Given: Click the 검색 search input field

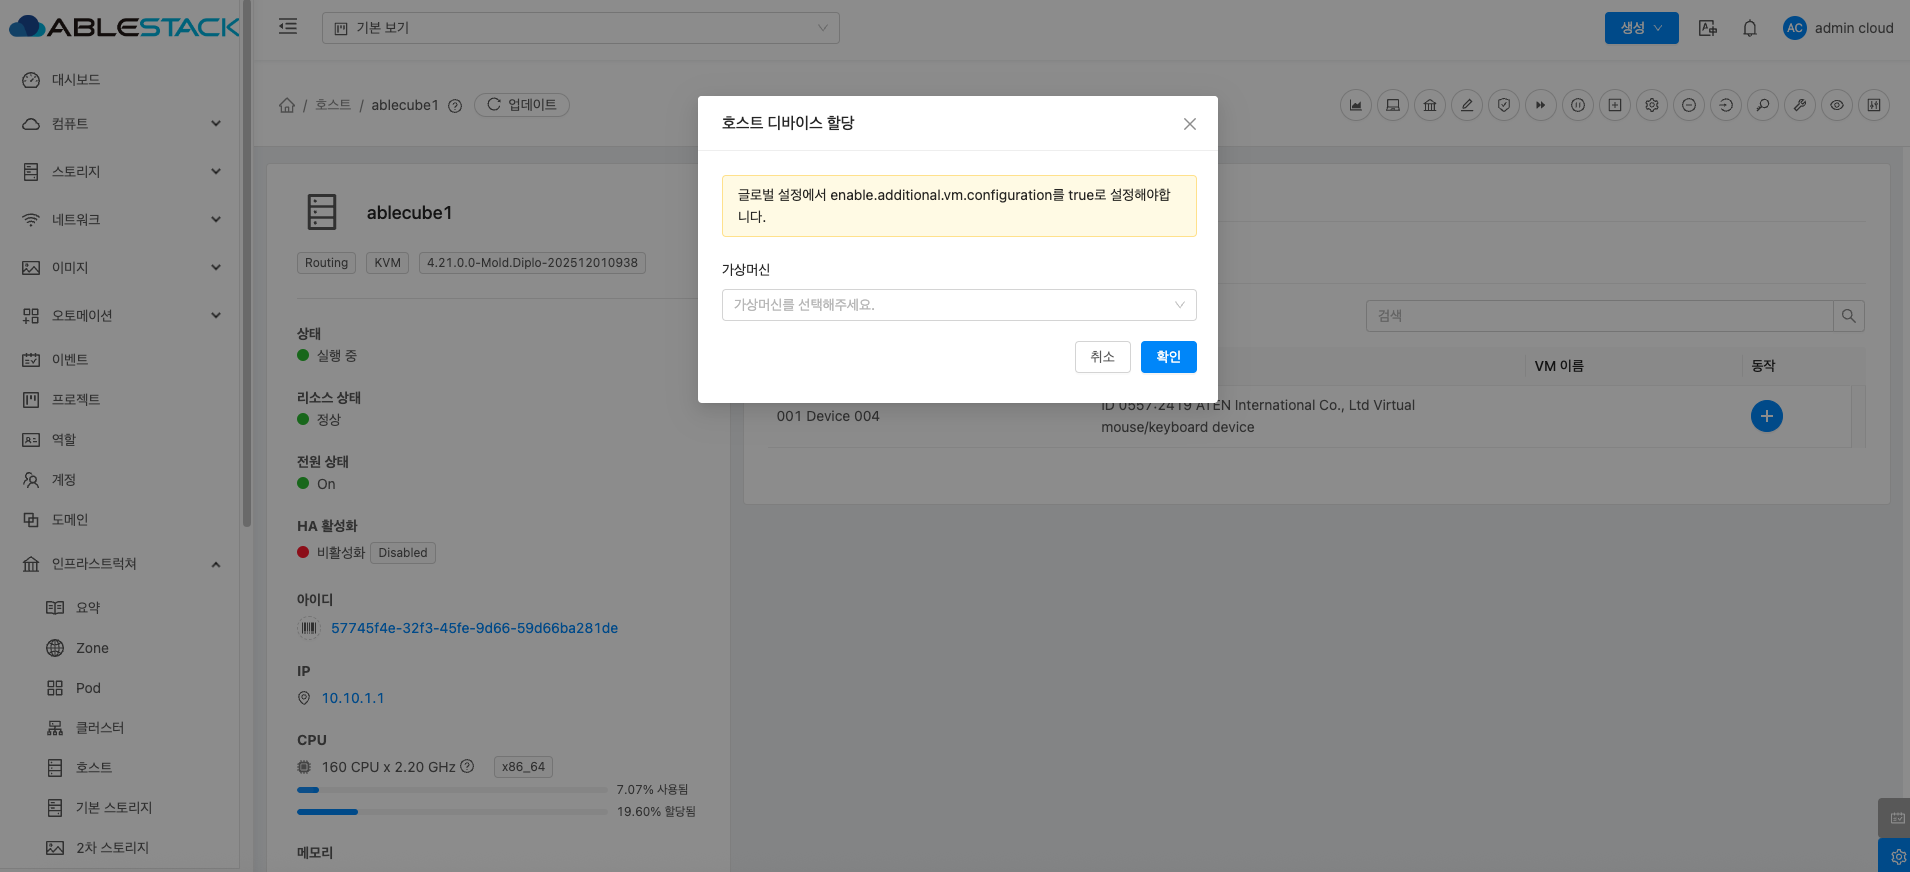Looking at the screenshot, I should coord(1599,316).
